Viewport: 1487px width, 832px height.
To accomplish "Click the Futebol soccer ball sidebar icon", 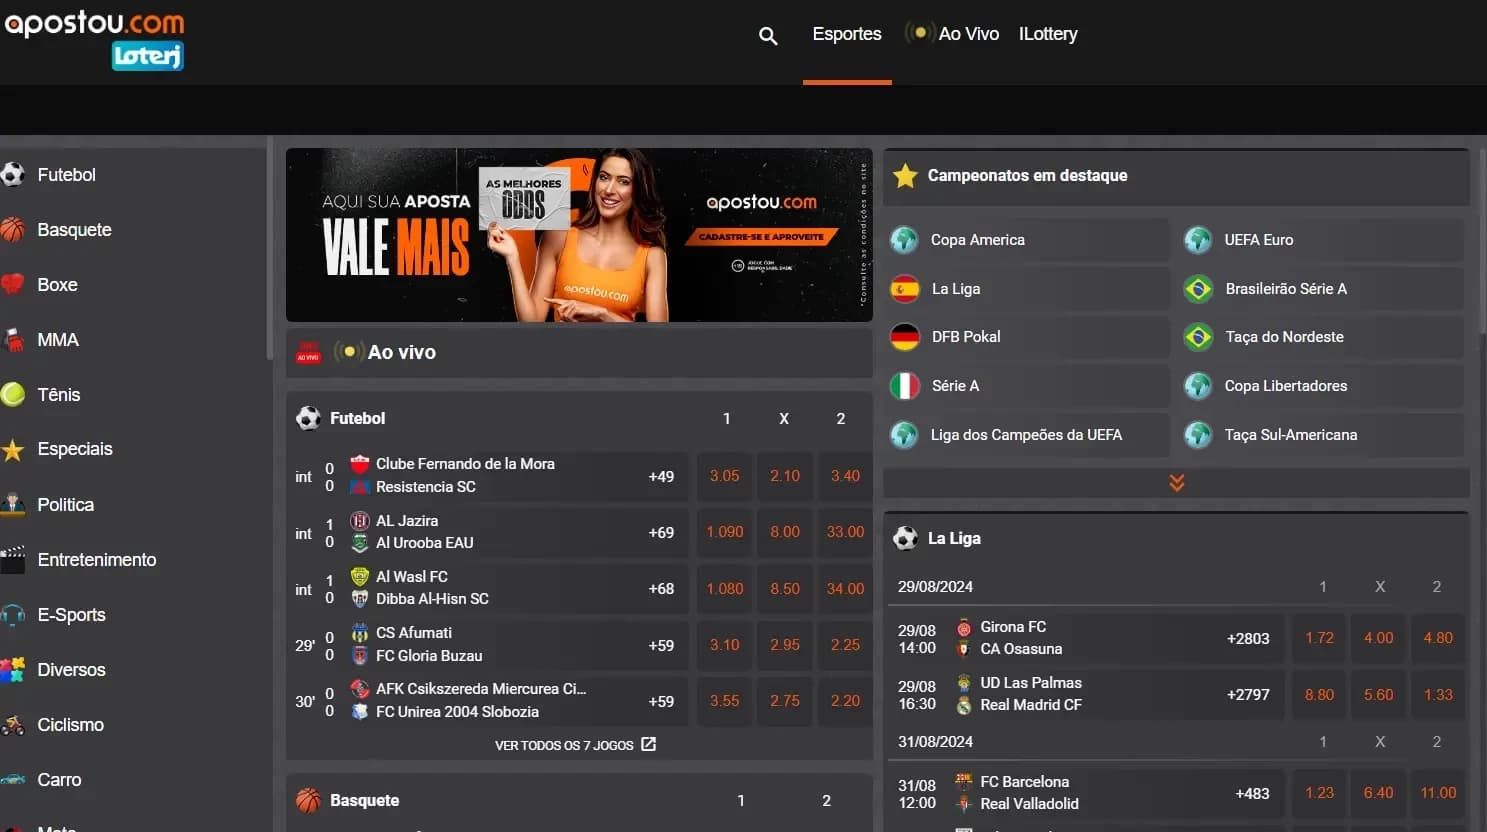I will [12, 174].
